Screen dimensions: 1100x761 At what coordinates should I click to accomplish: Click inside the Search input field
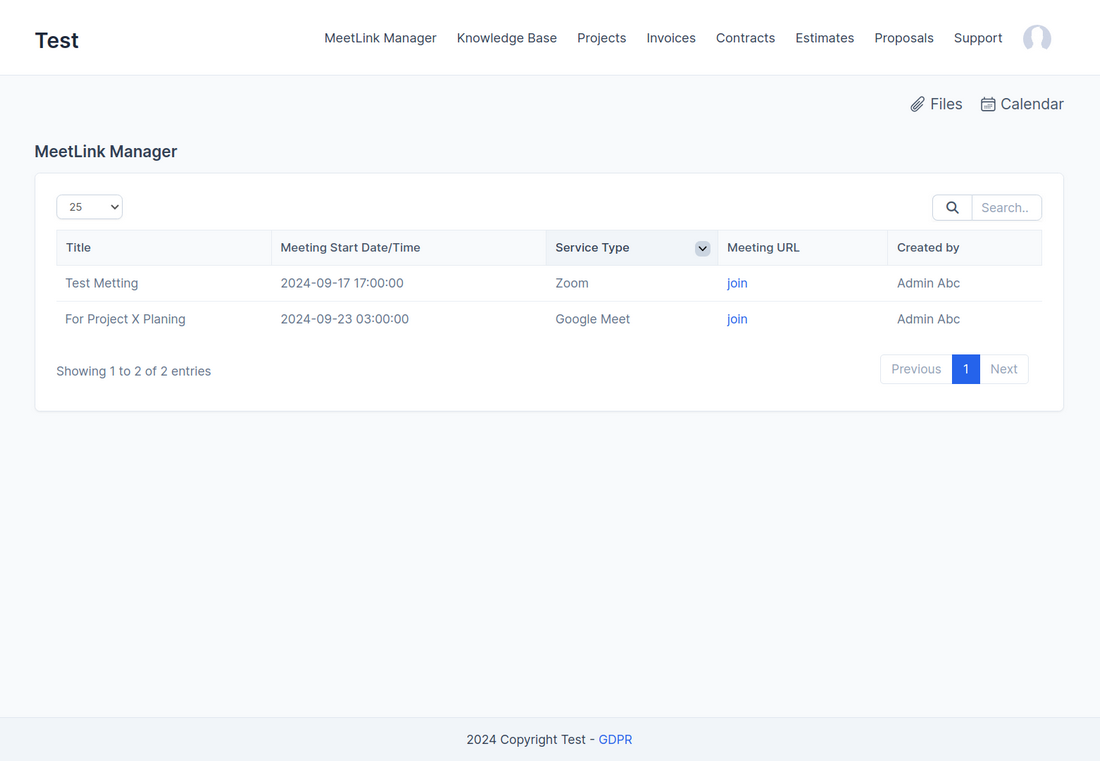1005,207
